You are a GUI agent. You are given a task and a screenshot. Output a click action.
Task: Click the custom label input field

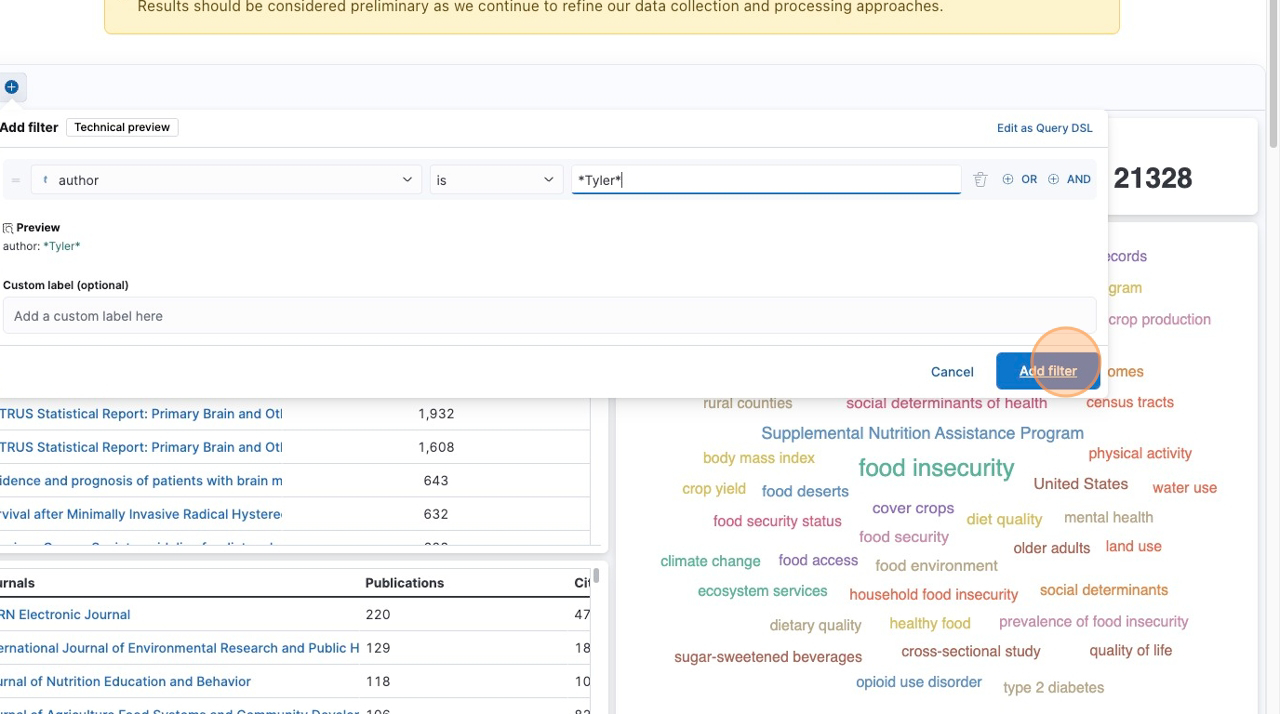[549, 316]
